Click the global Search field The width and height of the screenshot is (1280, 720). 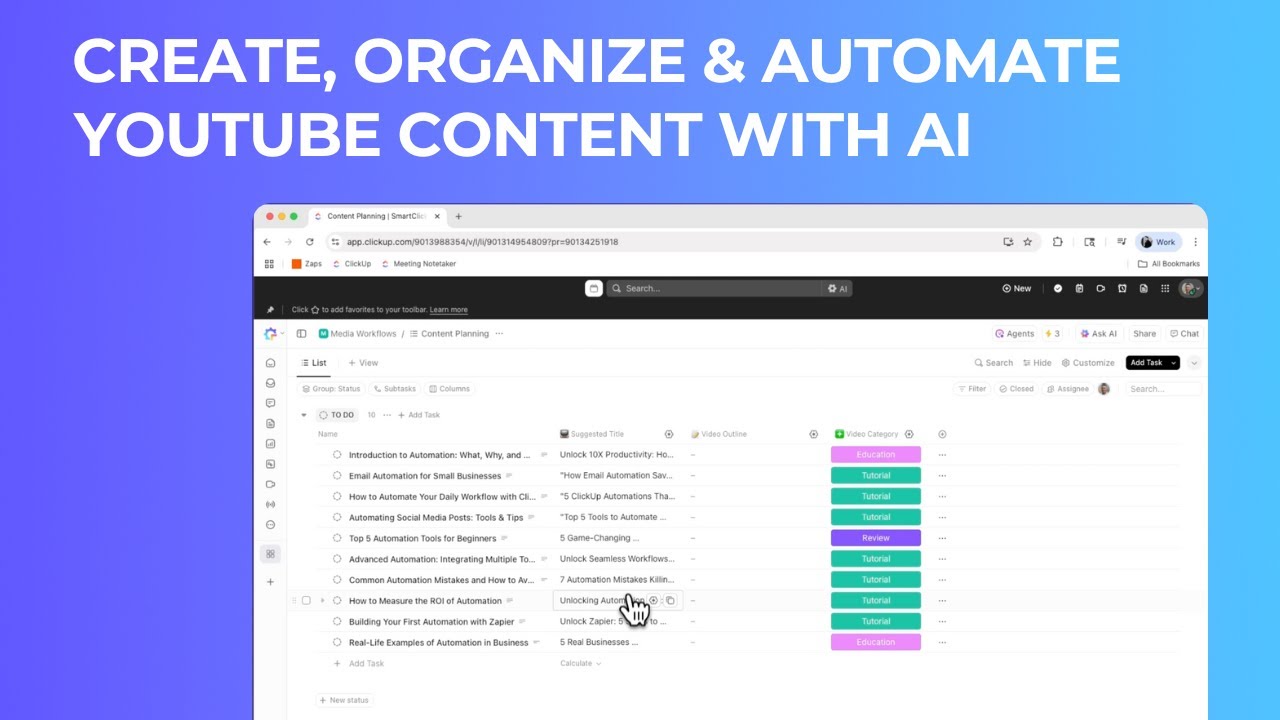tap(714, 288)
